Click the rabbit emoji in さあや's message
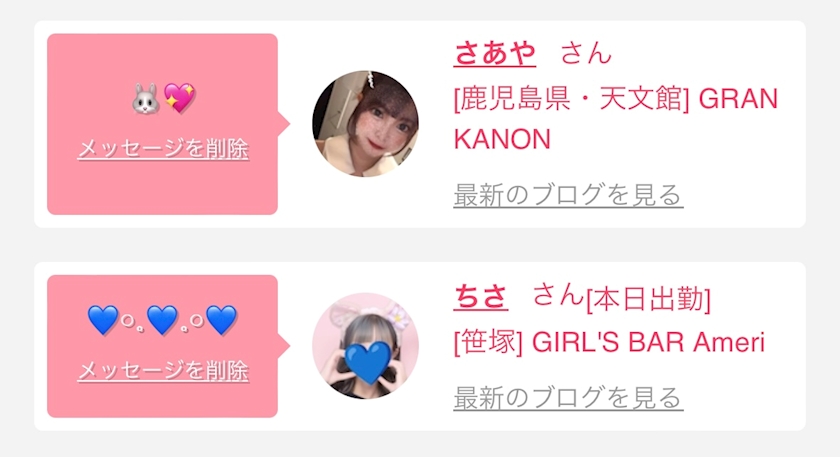Screen dimensions: 840x457 146,98
